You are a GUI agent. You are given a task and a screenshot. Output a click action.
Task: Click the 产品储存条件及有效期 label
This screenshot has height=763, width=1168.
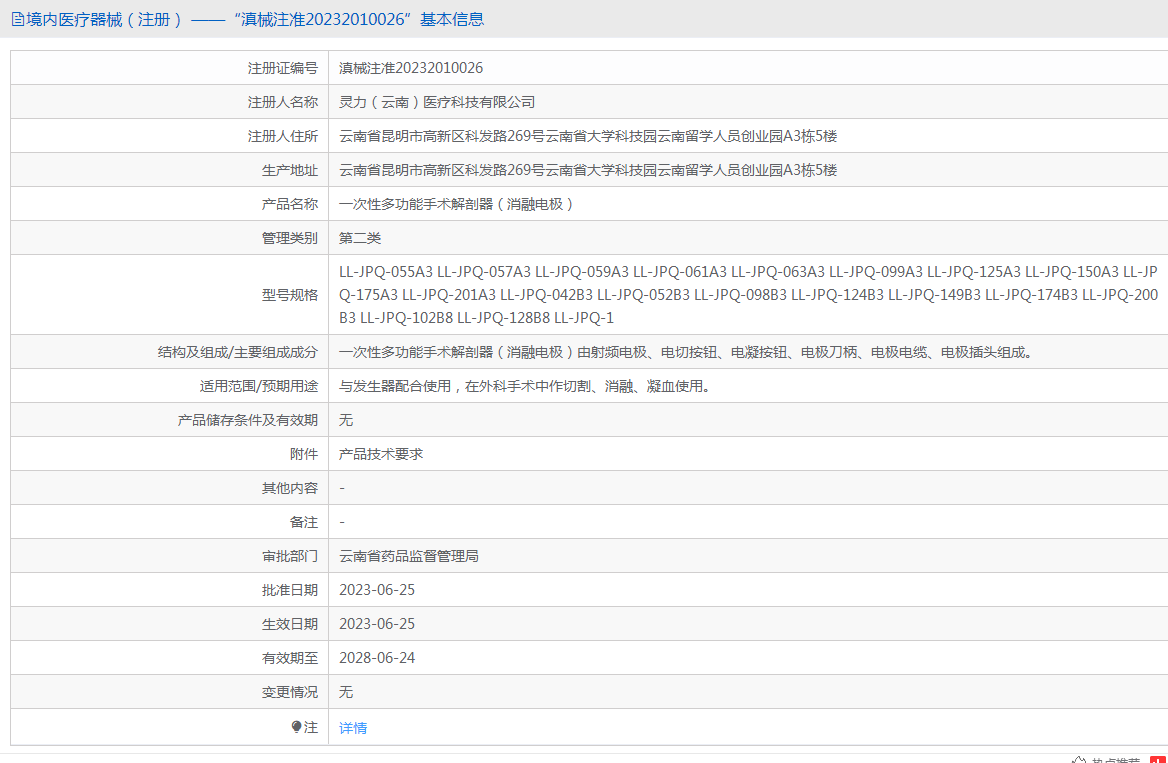coord(248,420)
